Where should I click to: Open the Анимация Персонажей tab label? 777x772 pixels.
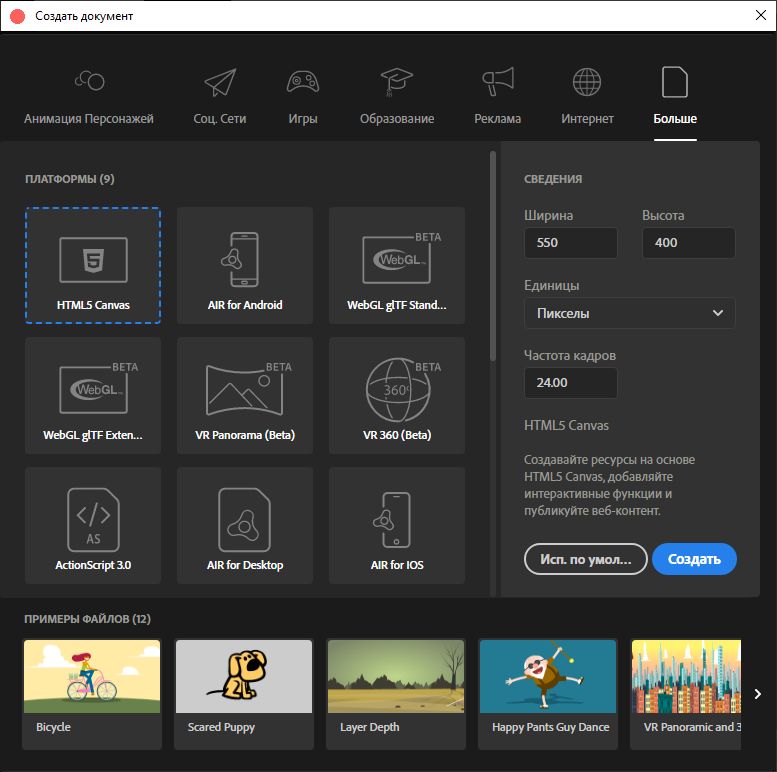(89, 119)
